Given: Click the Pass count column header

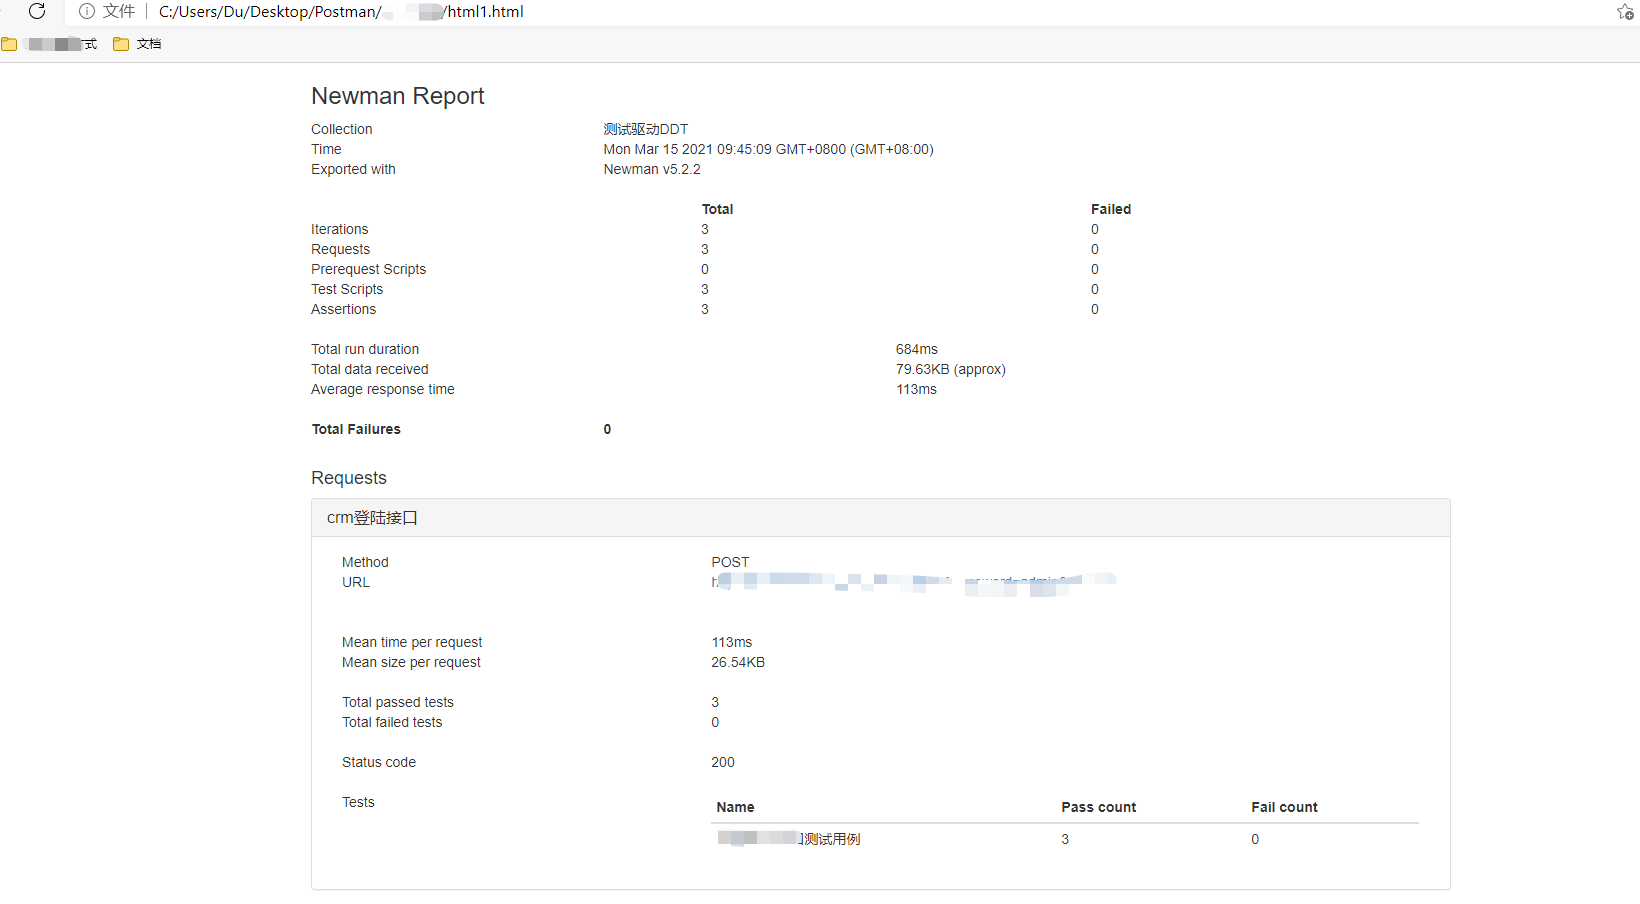Looking at the screenshot, I should click(x=1098, y=807).
